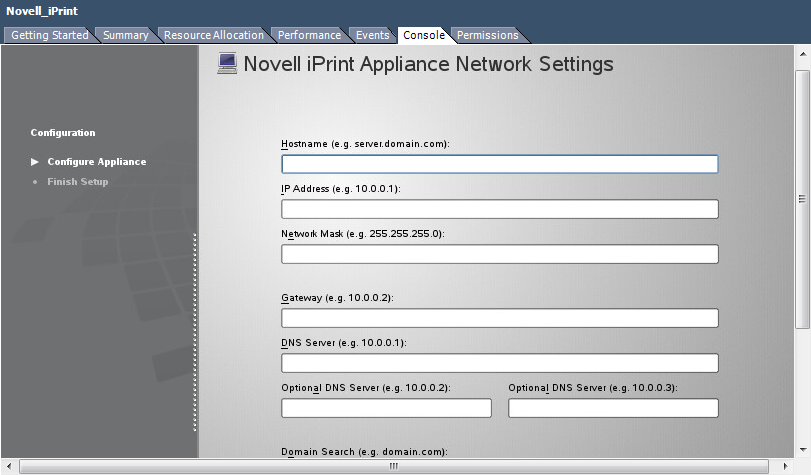Viewport: 811px width, 475px height.
Task: Click the horizontal scrollbar right arrow
Action: coord(785,466)
